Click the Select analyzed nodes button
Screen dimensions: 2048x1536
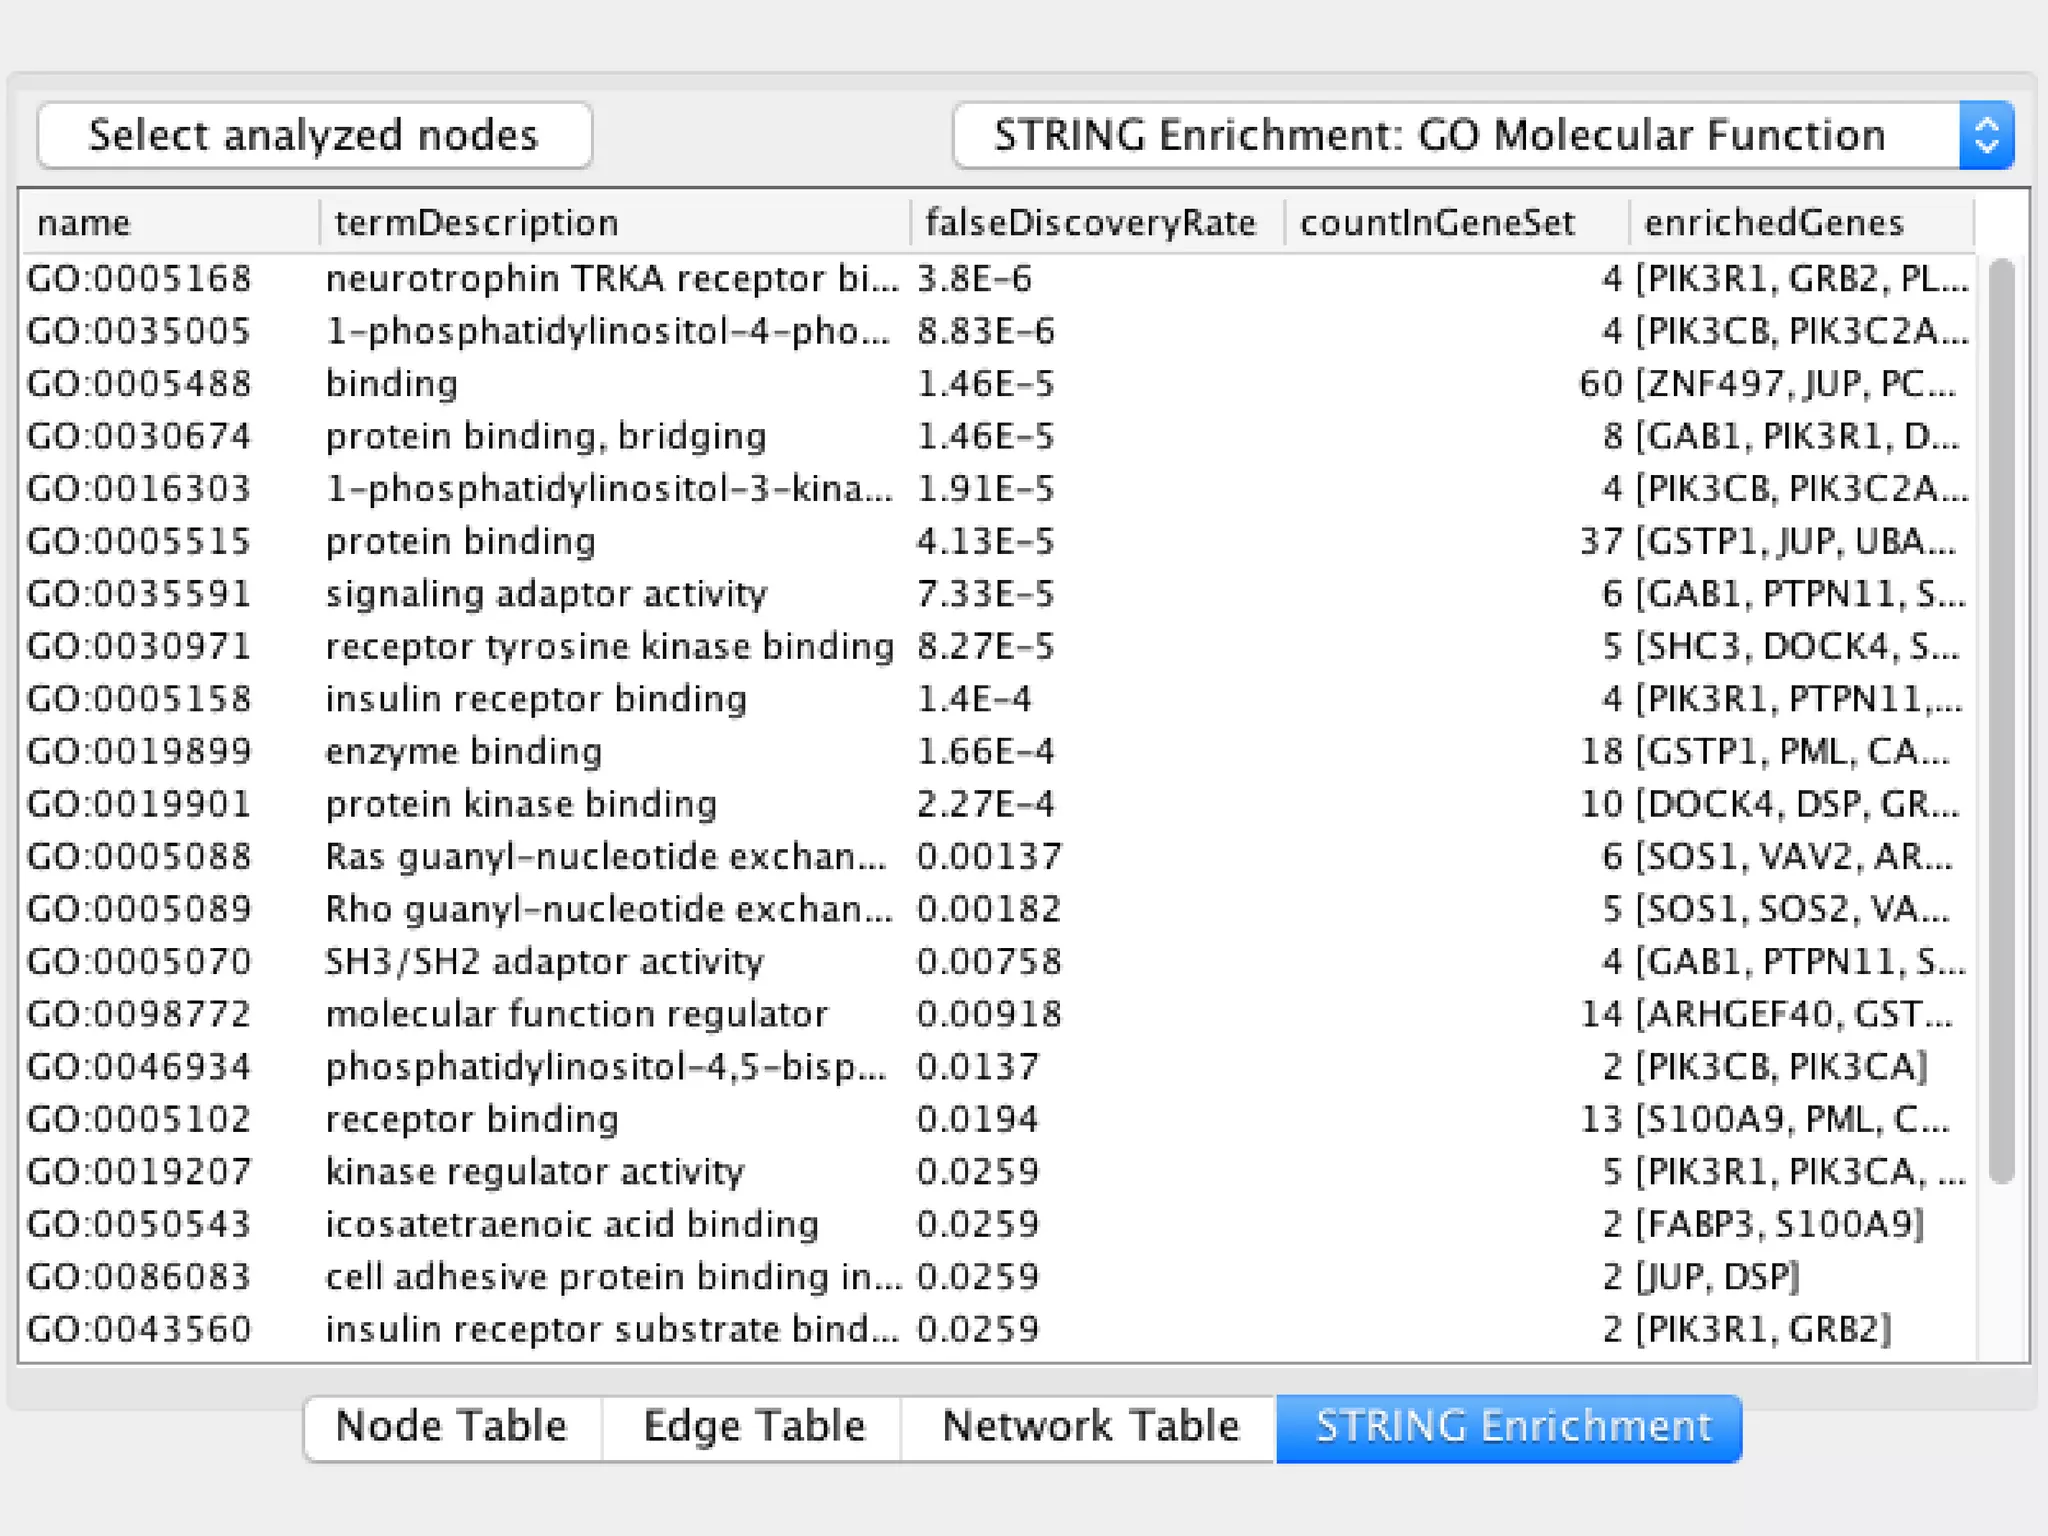tap(314, 135)
